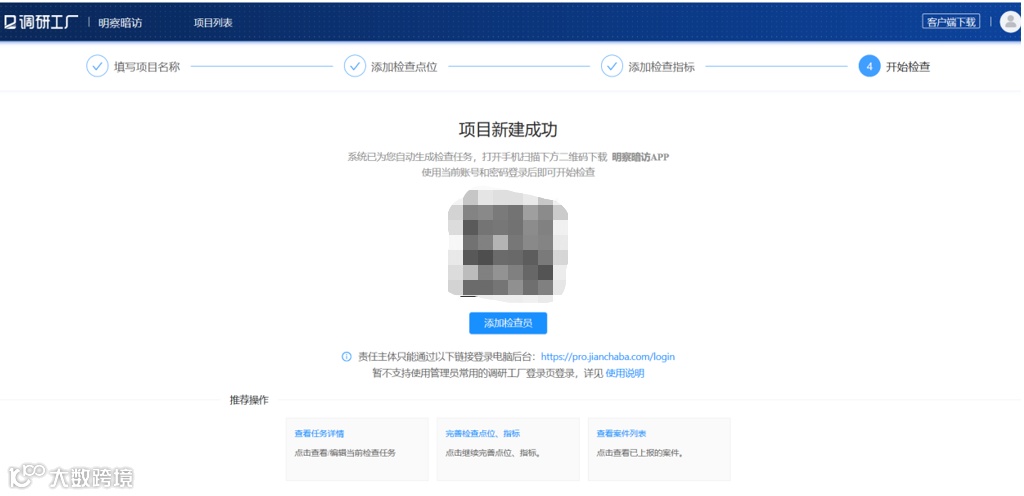Click the text 点击查看/编辑当前检查任务

click(345, 453)
